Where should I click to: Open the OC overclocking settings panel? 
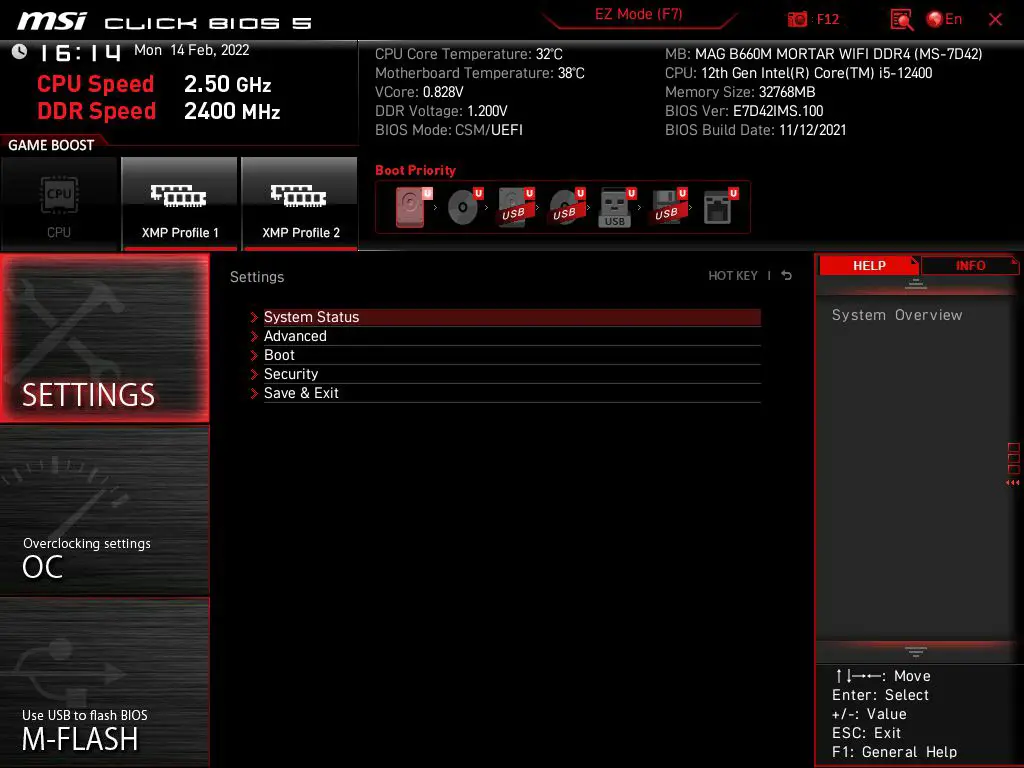[x=105, y=511]
